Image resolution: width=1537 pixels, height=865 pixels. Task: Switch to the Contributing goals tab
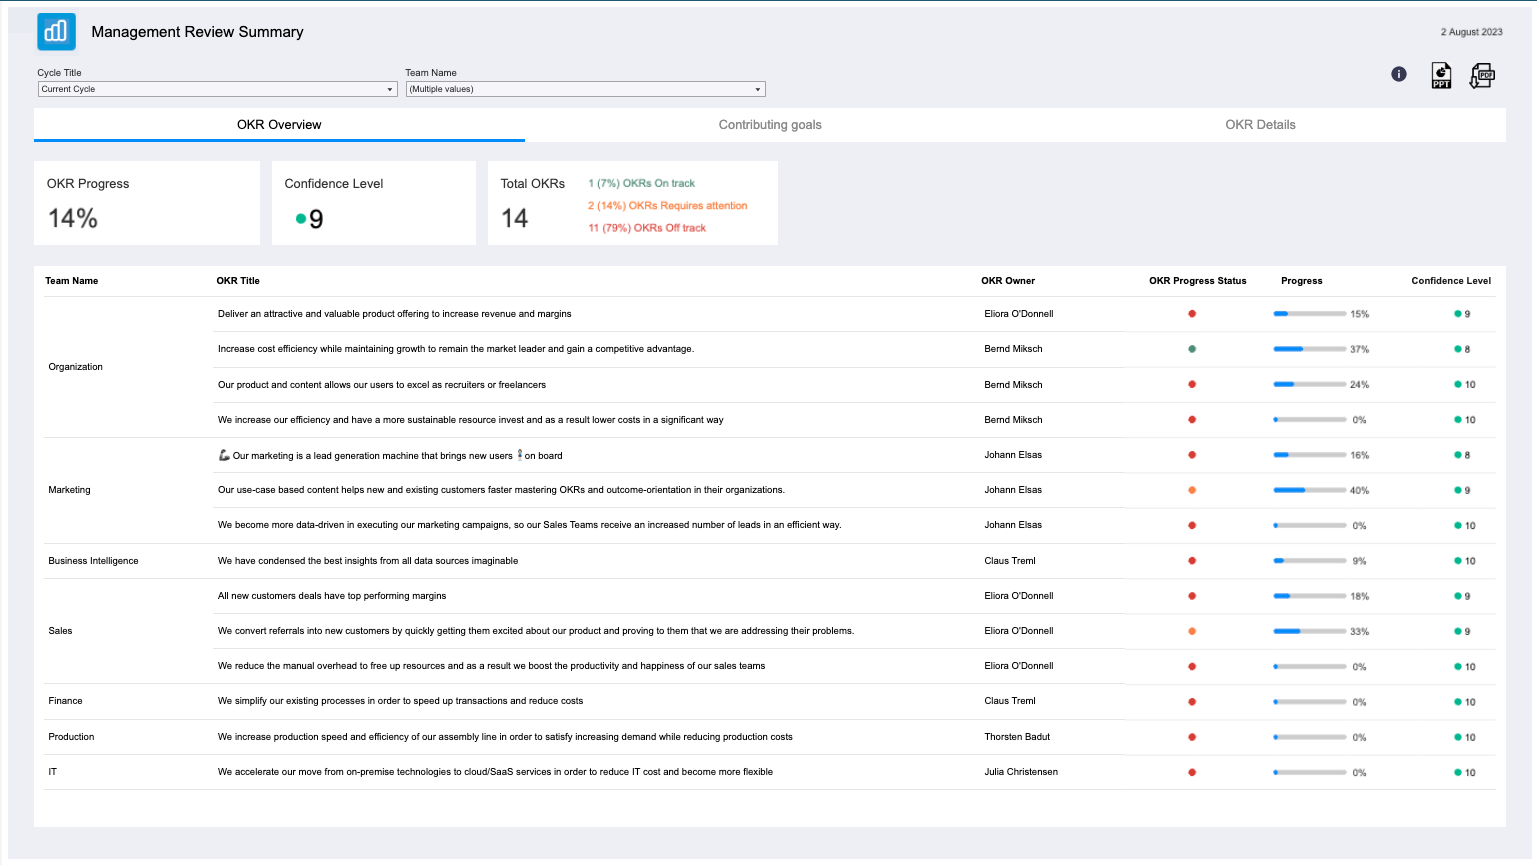(769, 124)
